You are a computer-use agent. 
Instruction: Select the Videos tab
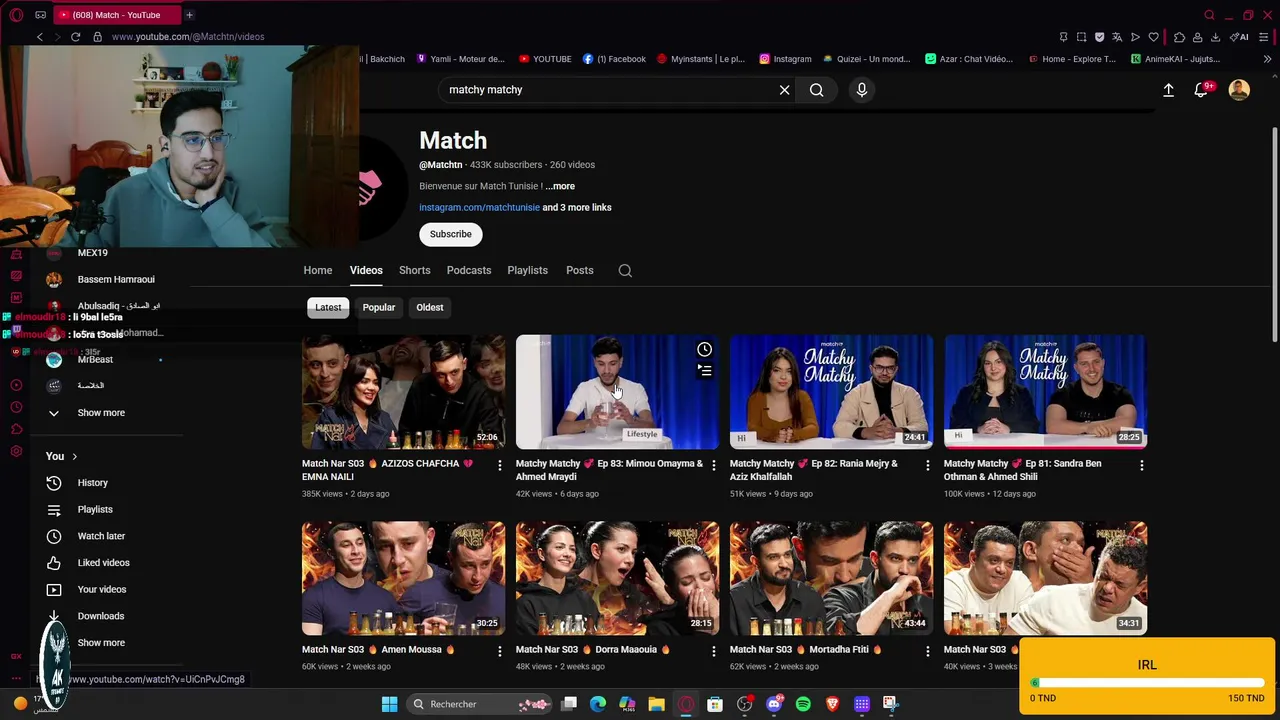tap(366, 270)
